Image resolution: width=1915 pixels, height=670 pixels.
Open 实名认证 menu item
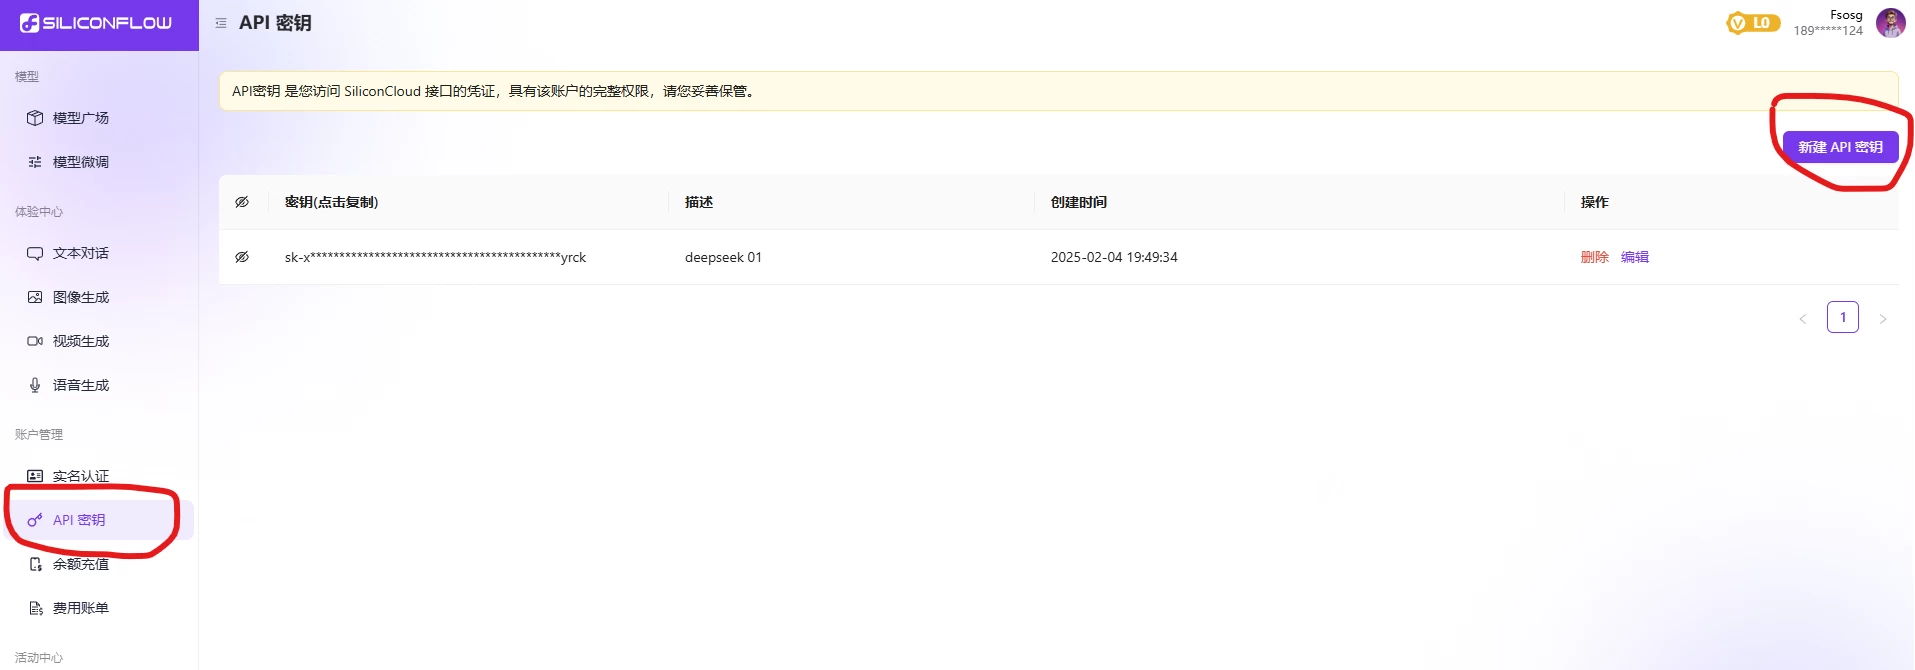click(80, 476)
